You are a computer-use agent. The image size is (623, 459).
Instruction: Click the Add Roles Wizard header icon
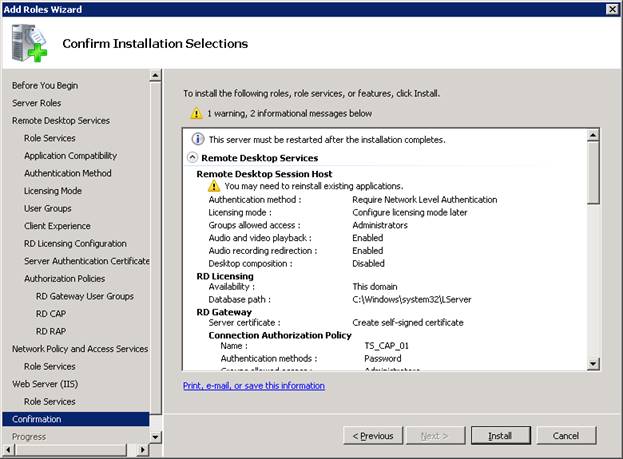(29, 43)
